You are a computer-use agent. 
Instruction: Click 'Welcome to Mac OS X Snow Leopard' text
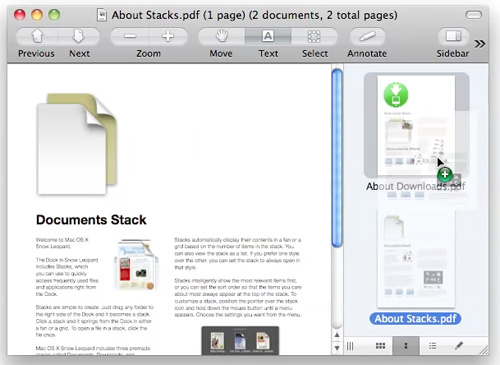click(62, 243)
